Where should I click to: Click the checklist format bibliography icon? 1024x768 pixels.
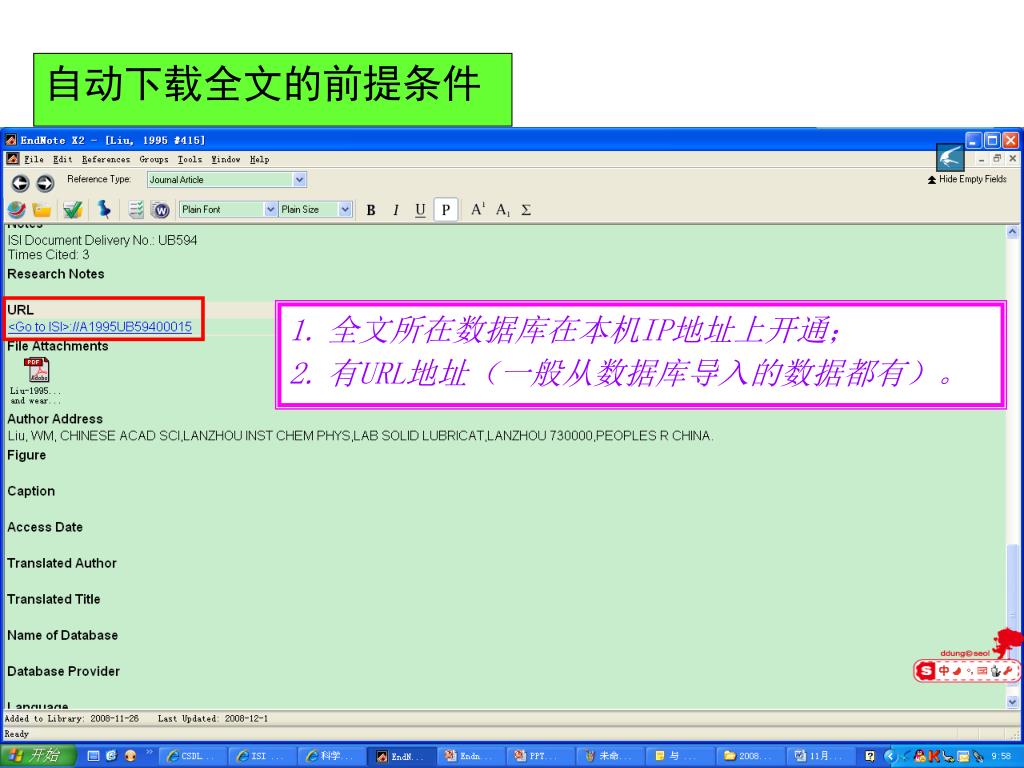[x=136, y=210]
